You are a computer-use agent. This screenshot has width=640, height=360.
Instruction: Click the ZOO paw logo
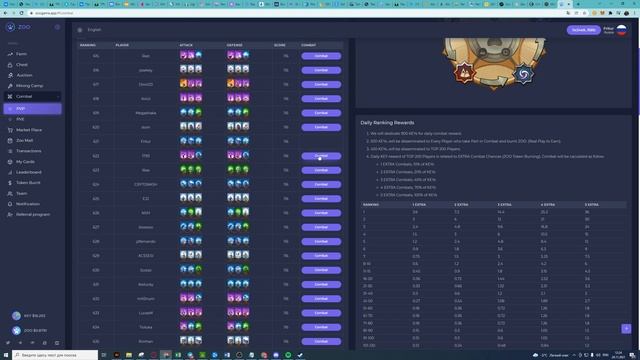[11, 27]
